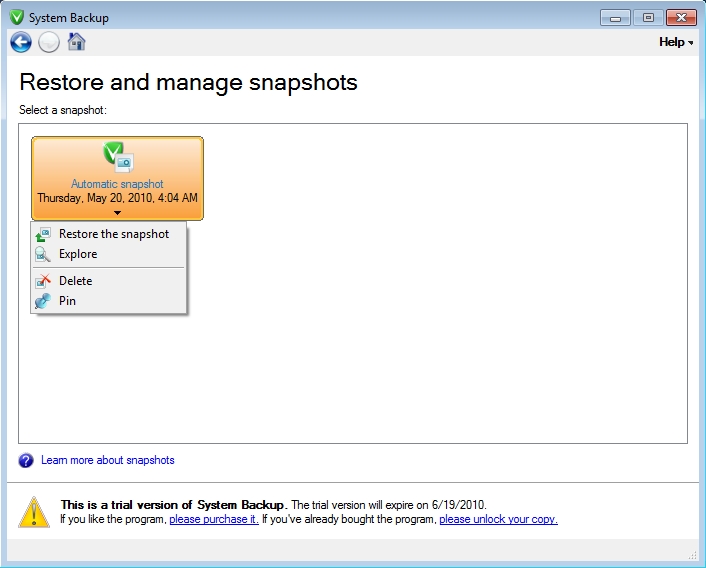Open the Help dropdown menu
The image size is (706, 568).
click(x=676, y=42)
